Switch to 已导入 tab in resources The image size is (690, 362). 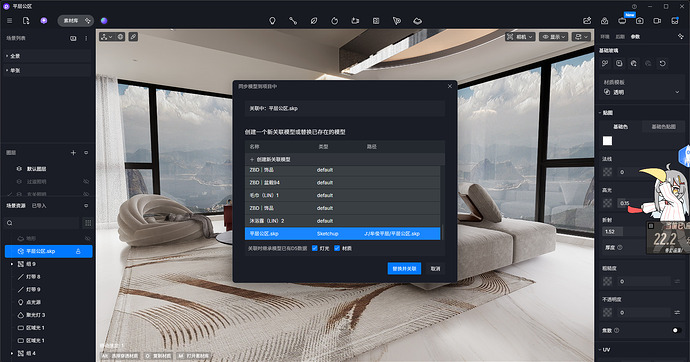[x=39, y=206]
